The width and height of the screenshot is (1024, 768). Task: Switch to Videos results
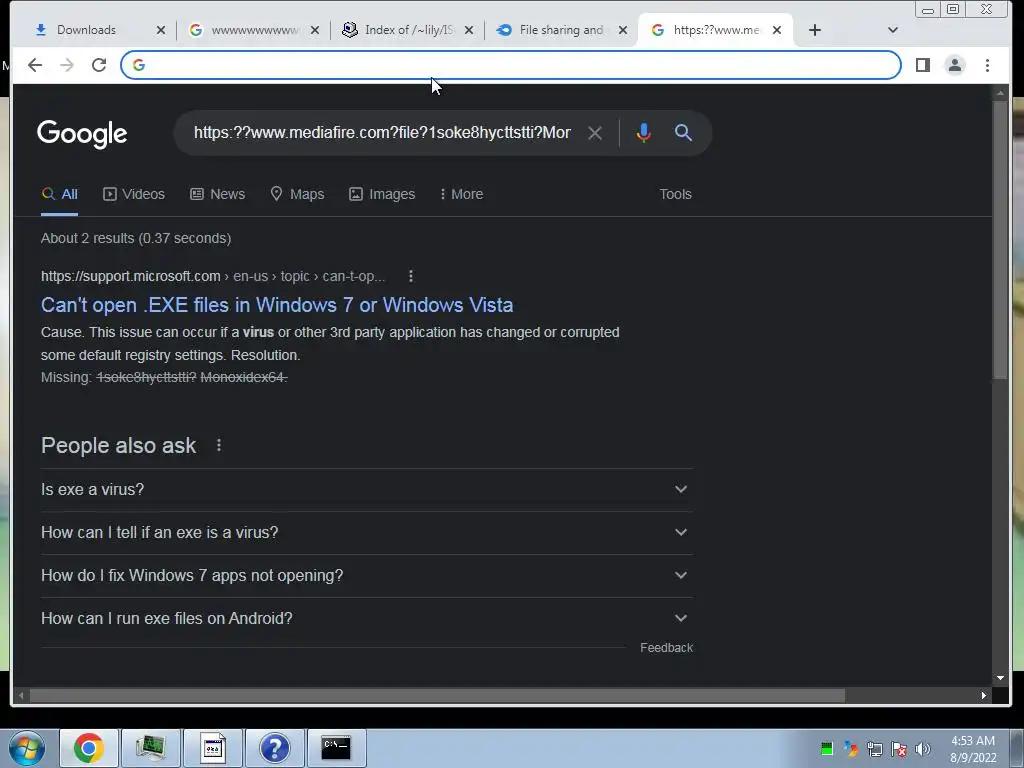coord(134,194)
